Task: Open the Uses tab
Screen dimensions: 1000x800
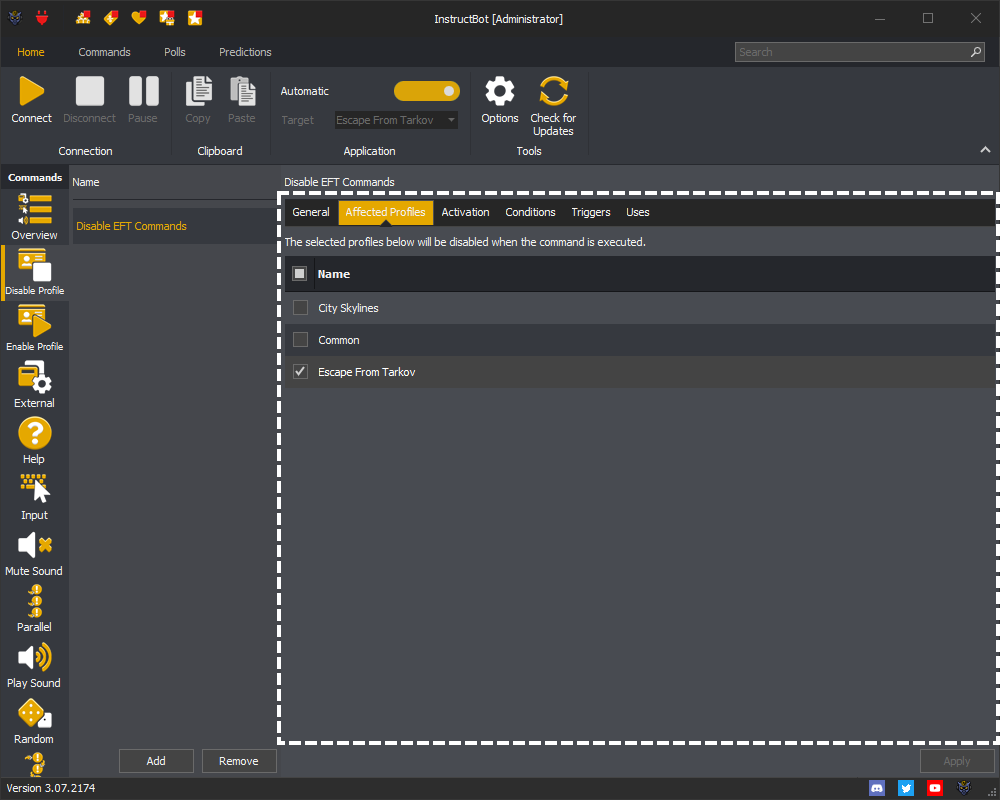Action: click(638, 212)
